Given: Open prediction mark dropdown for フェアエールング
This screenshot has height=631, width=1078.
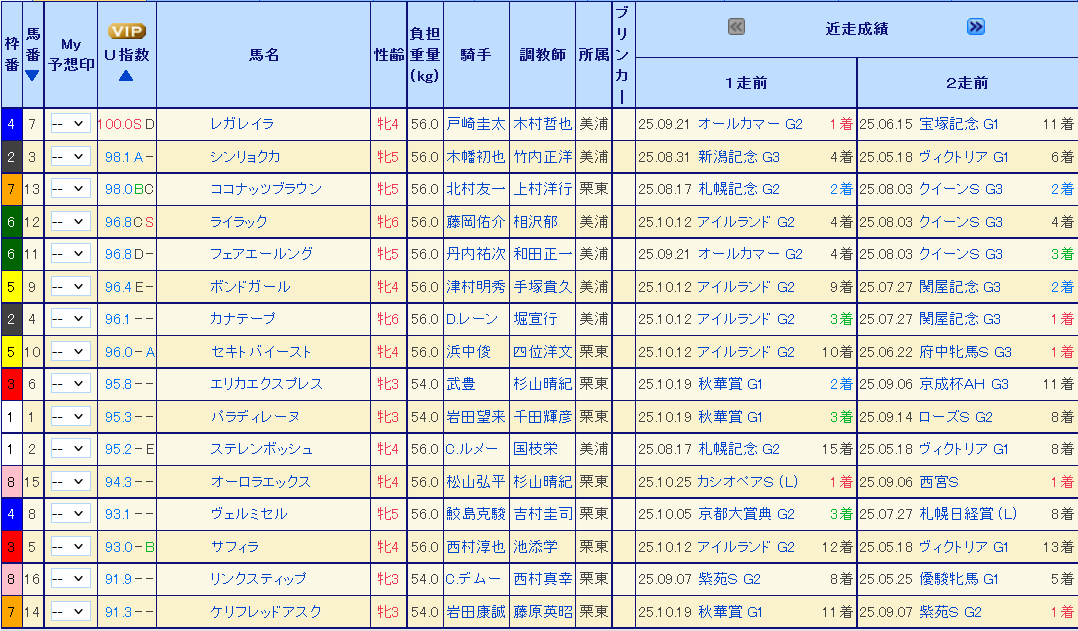Looking at the screenshot, I should point(70,254).
